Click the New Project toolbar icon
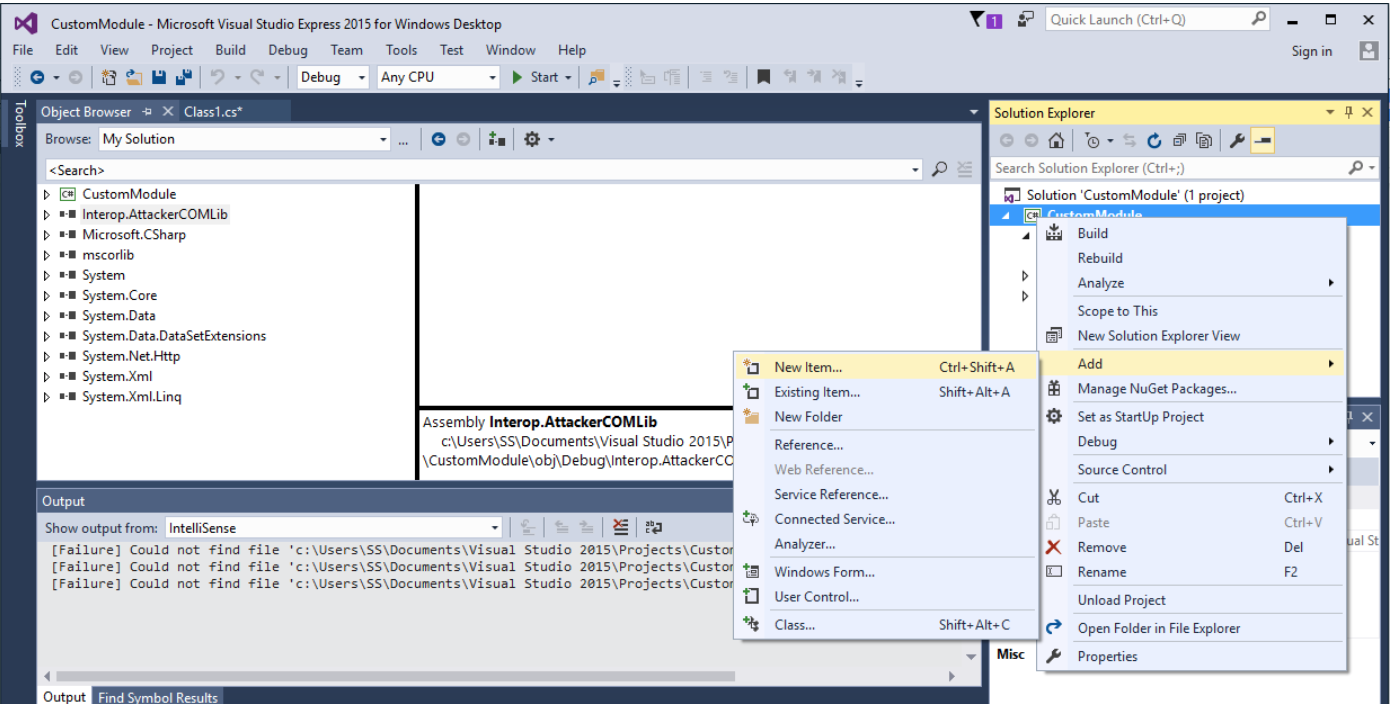Image resolution: width=1392 pixels, height=704 pixels. pyautogui.click(x=110, y=77)
